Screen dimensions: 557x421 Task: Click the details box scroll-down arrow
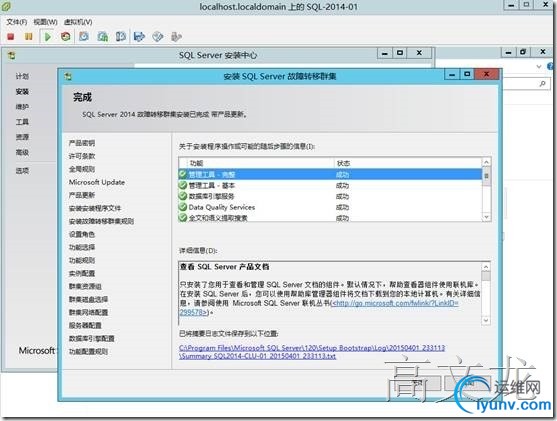coord(486,320)
